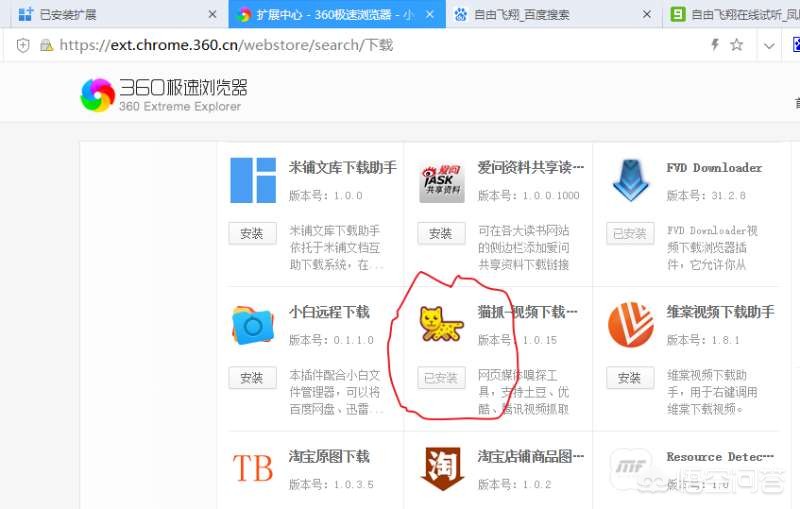Image resolution: width=800 pixels, height=509 pixels.
Task: Open the 淘宝原图下载 TB icon
Action: (253, 468)
